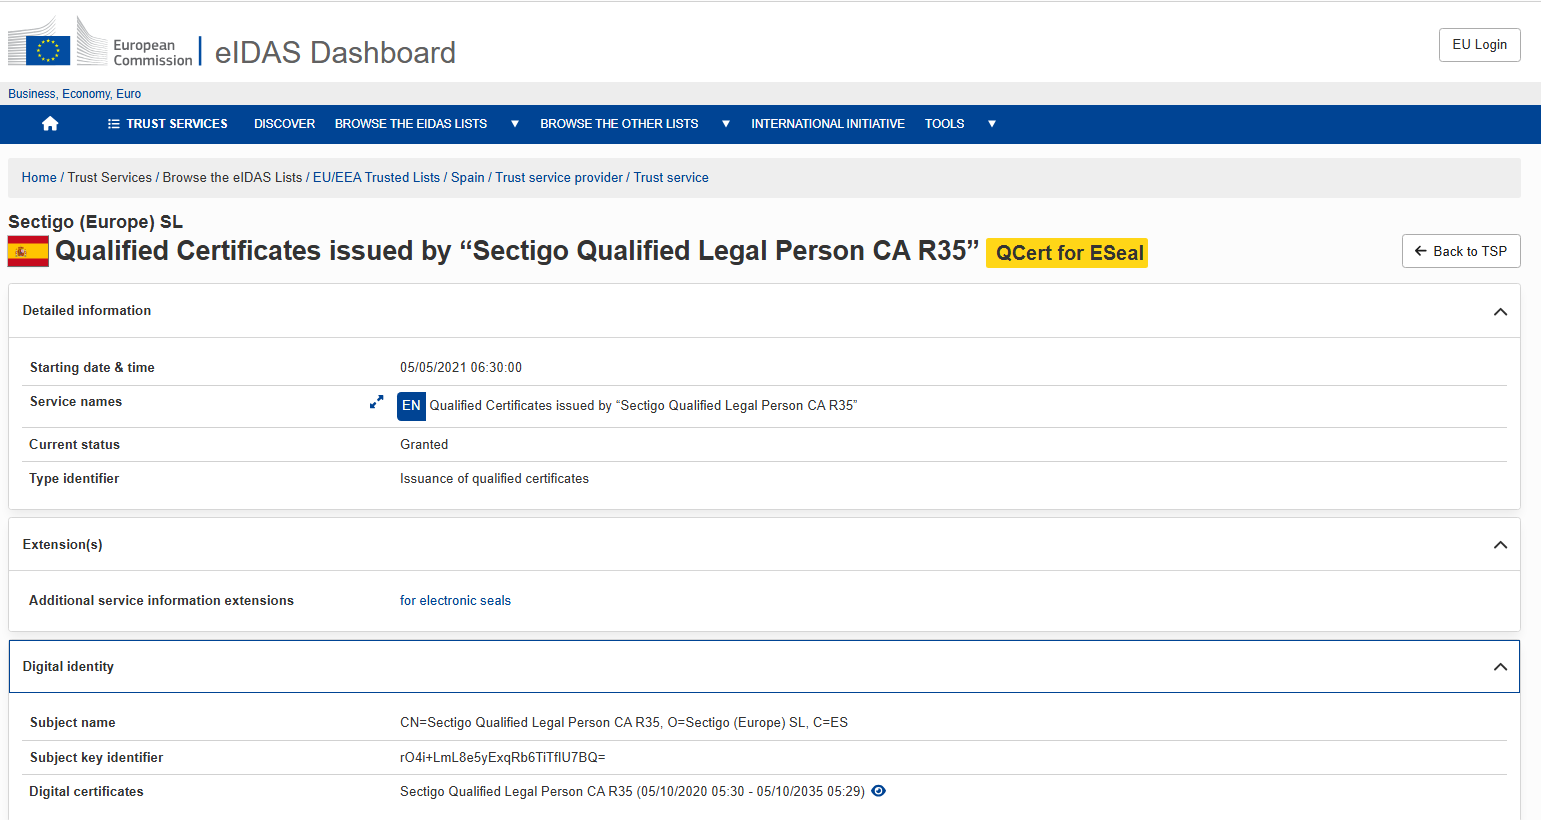Click the main Qualified Certificates page heading

517,251
